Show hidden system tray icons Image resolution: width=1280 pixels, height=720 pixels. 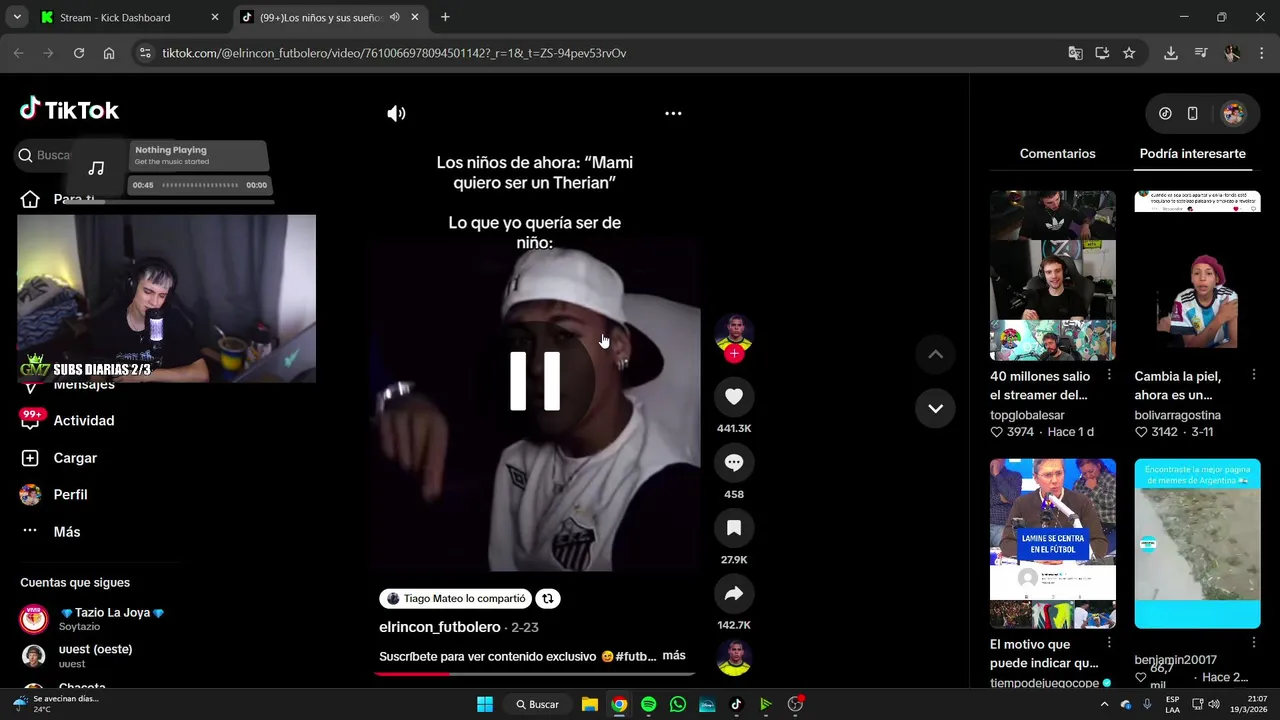click(x=1104, y=704)
